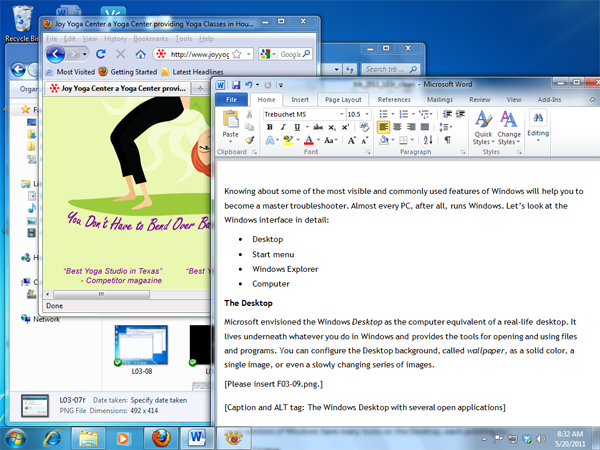
Task: Click the Grow Font icon
Action: point(351,140)
